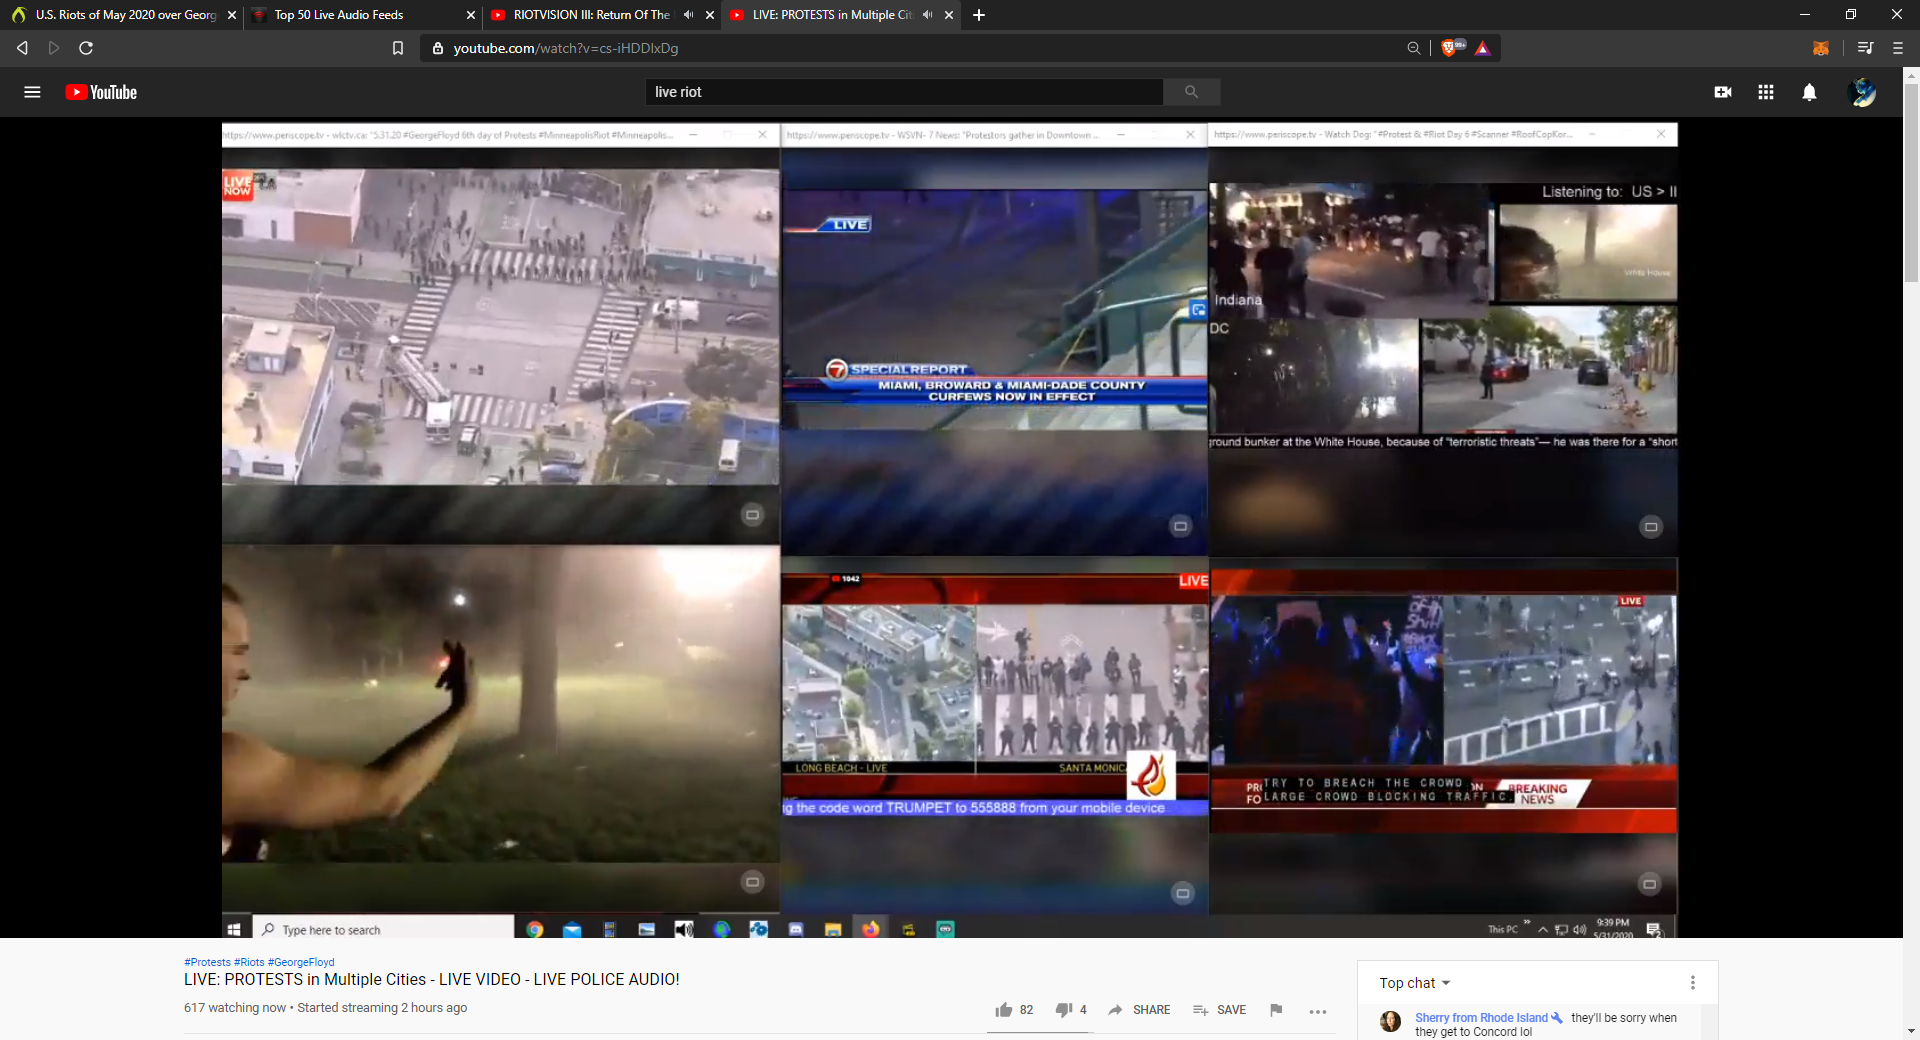Screen dimensions: 1920x1040
Task: Mute the RIOTVISION III tab audio
Action: coord(688,15)
